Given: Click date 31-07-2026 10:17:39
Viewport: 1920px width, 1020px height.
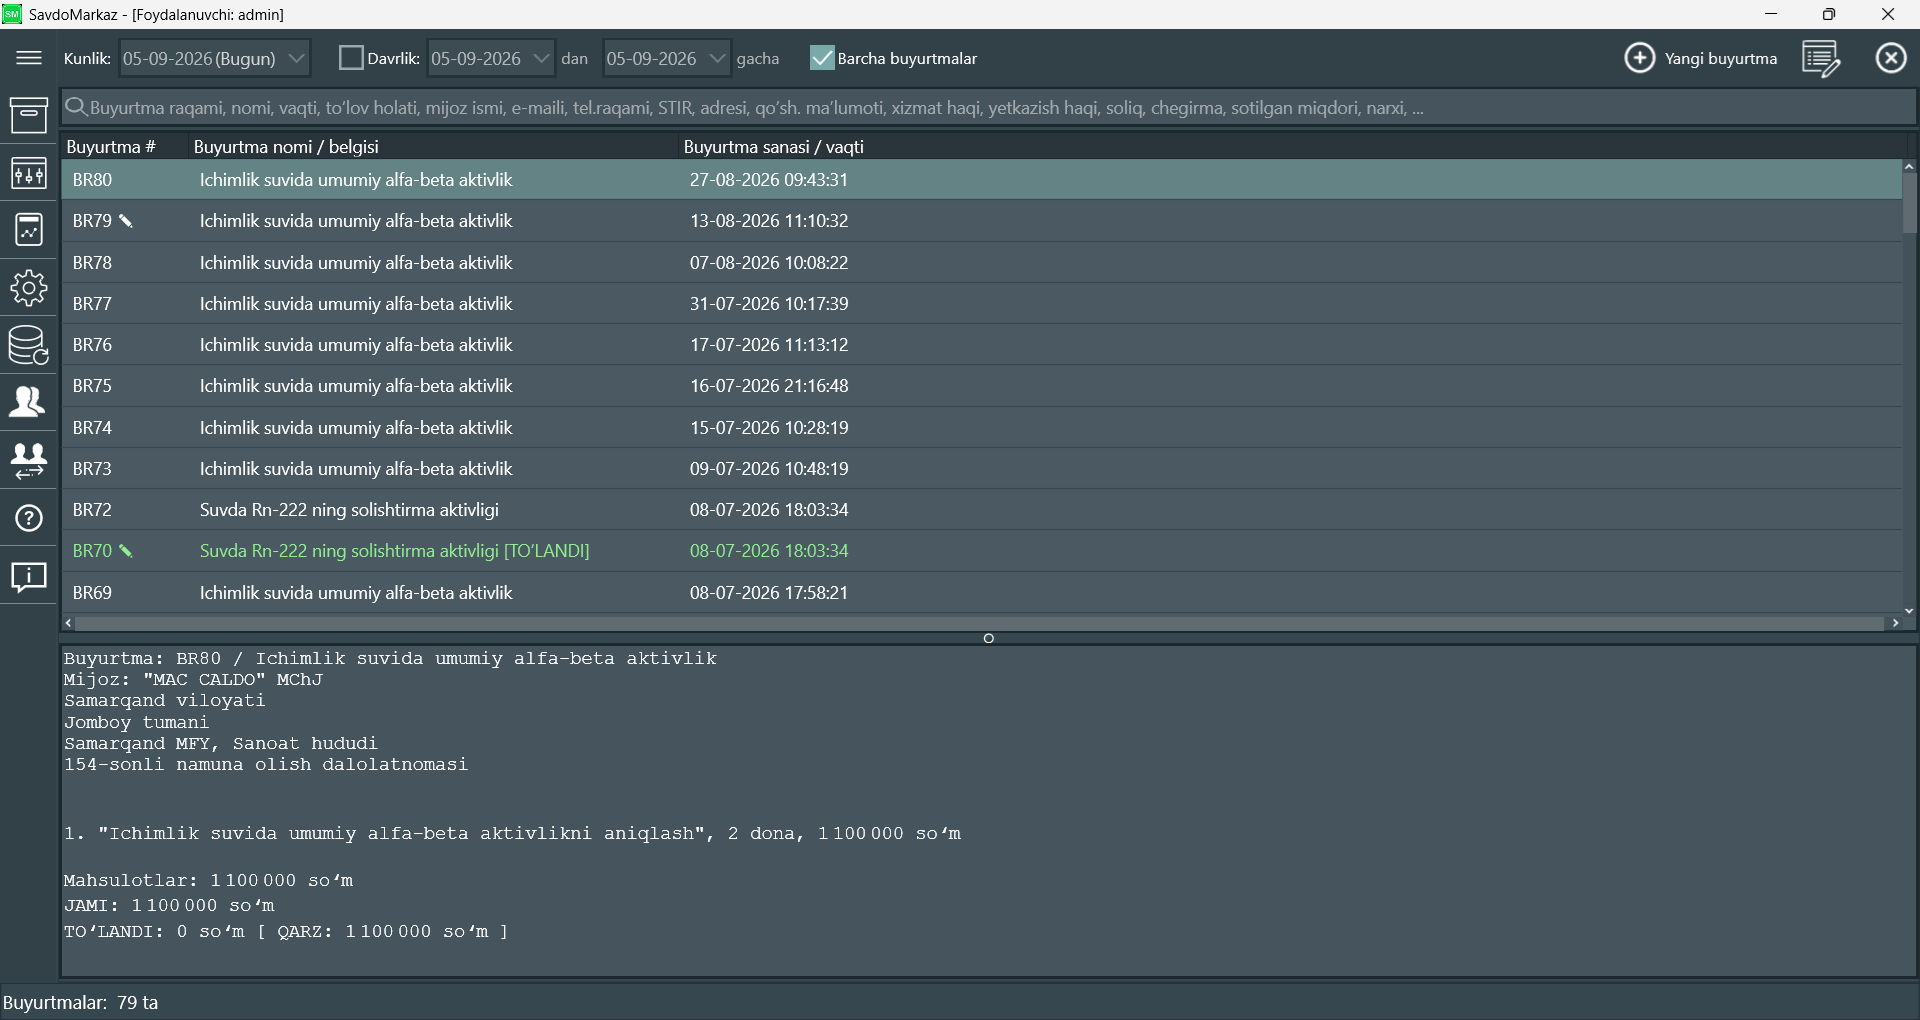Looking at the screenshot, I should (x=768, y=304).
